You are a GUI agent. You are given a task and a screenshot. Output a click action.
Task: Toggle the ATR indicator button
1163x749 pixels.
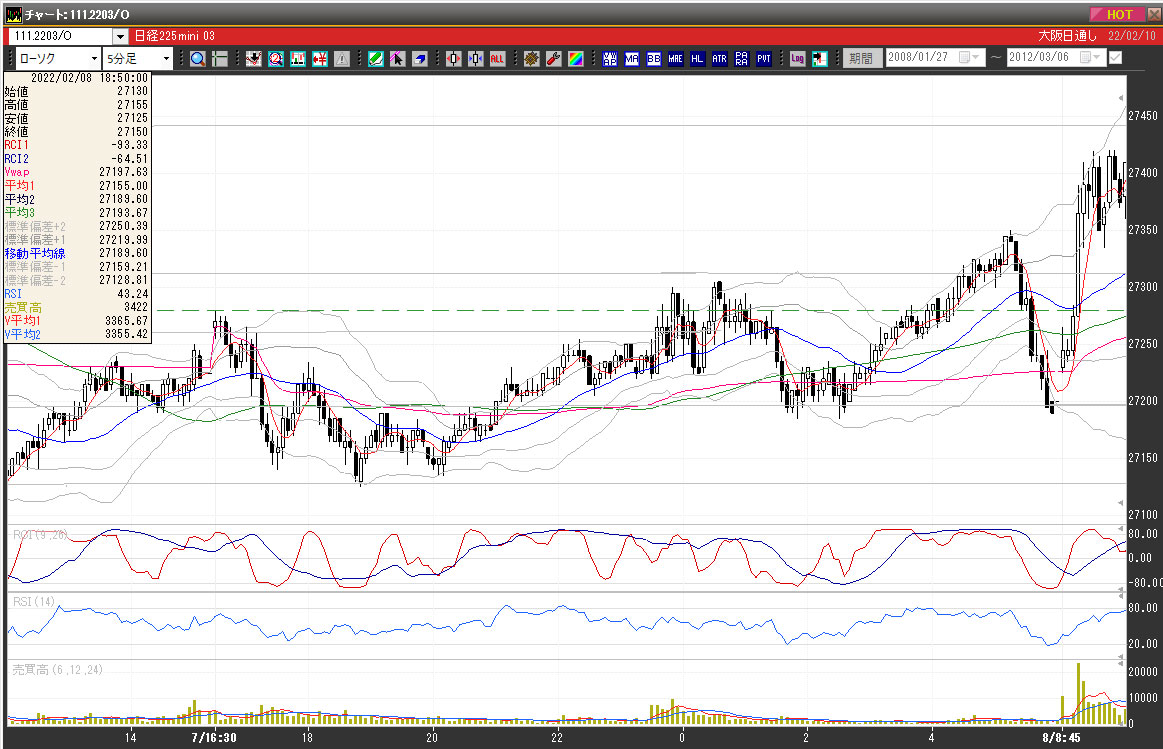(719, 59)
